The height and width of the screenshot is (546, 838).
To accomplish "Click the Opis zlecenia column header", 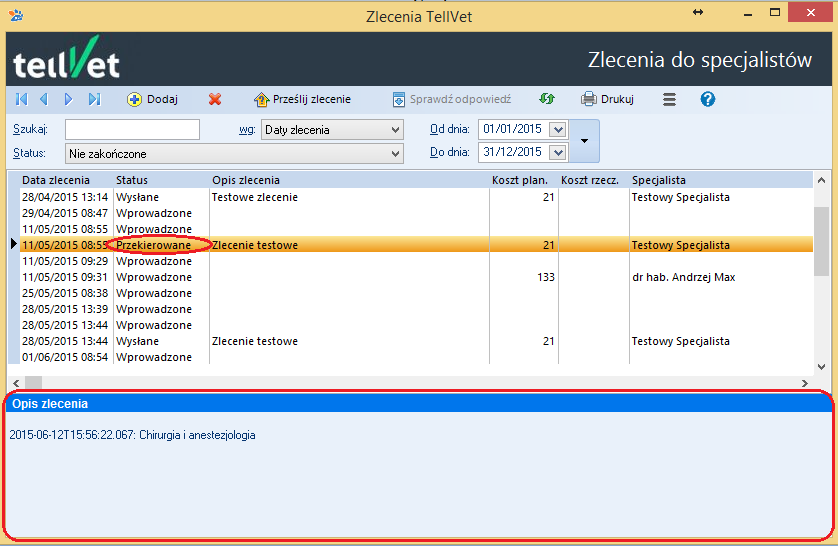I will tap(246, 180).
